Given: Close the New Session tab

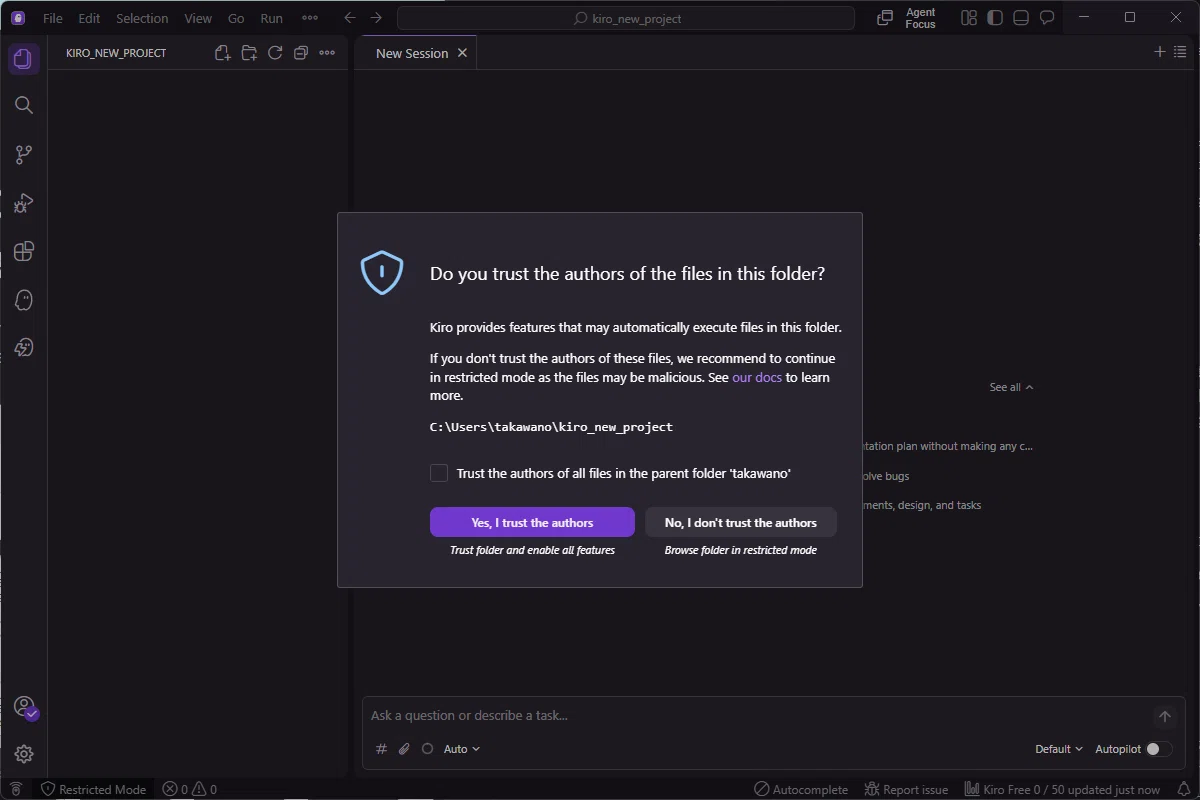Looking at the screenshot, I should tap(462, 53).
